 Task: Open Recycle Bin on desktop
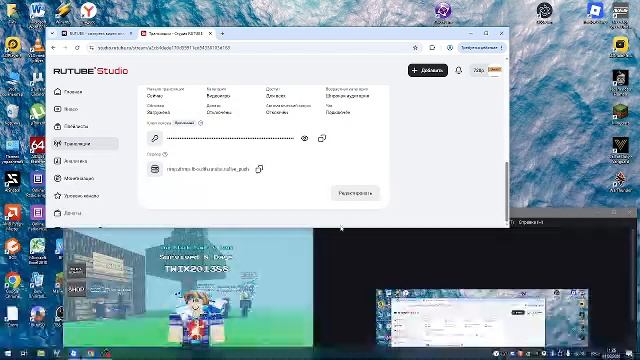pos(13,114)
